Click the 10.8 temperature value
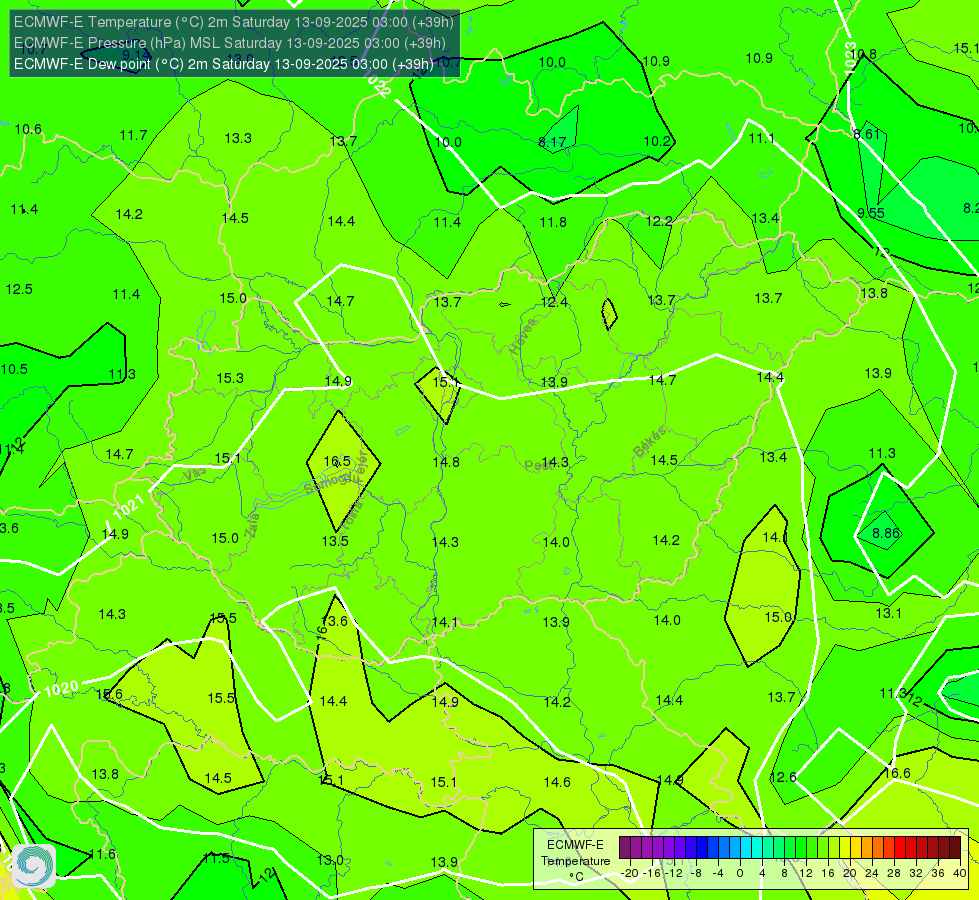This screenshot has width=979, height=900. click(863, 54)
